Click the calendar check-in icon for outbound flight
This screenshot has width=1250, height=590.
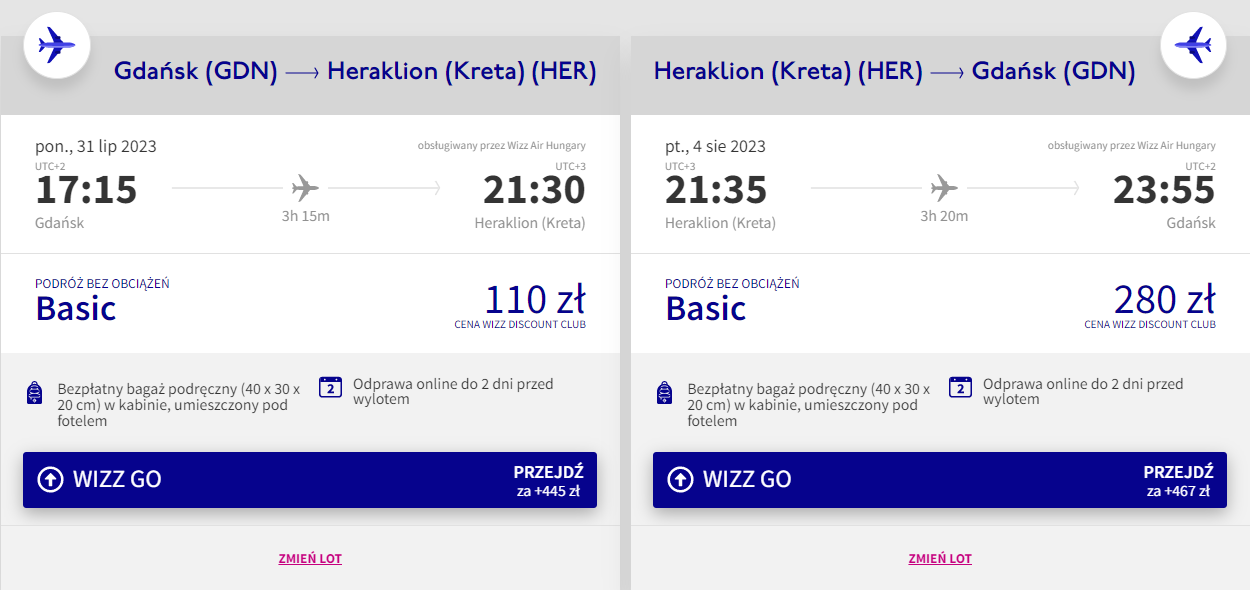[x=331, y=388]
